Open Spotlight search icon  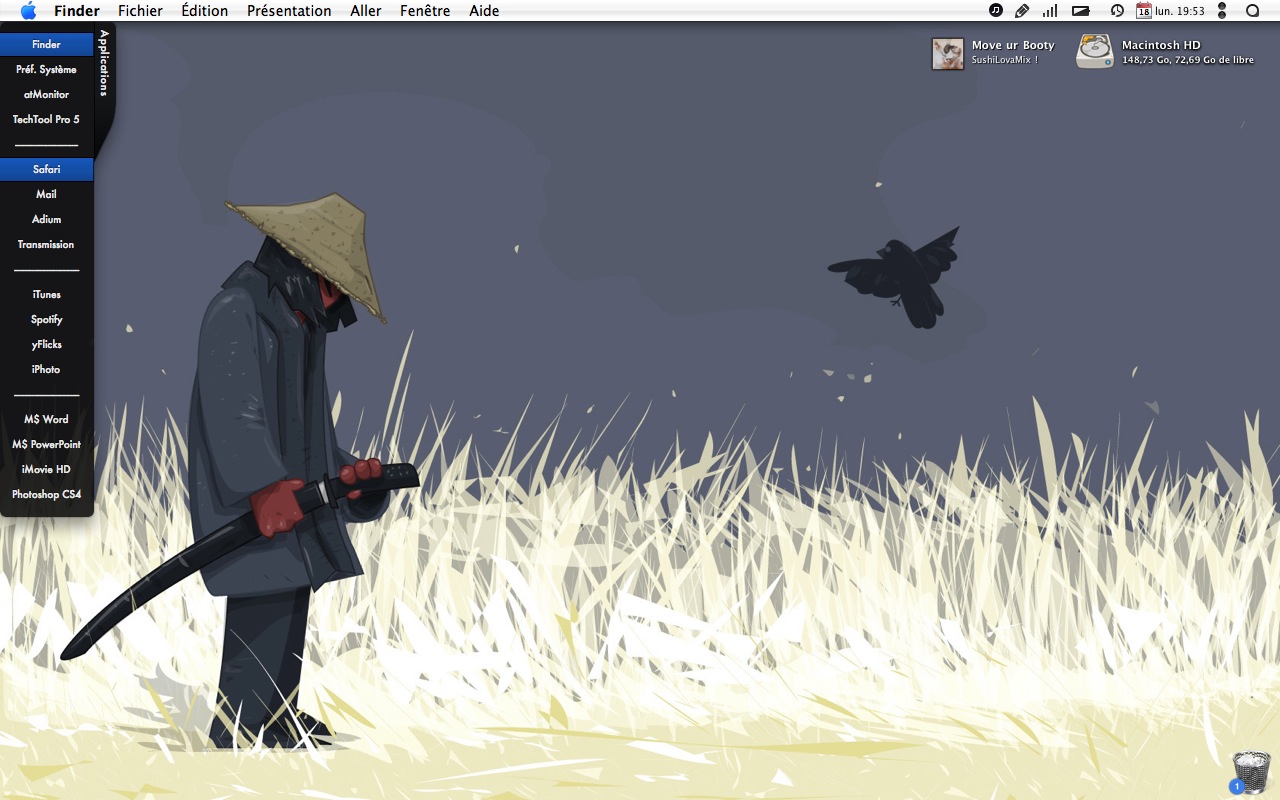pyautogui.click(x=1252, y=11)
